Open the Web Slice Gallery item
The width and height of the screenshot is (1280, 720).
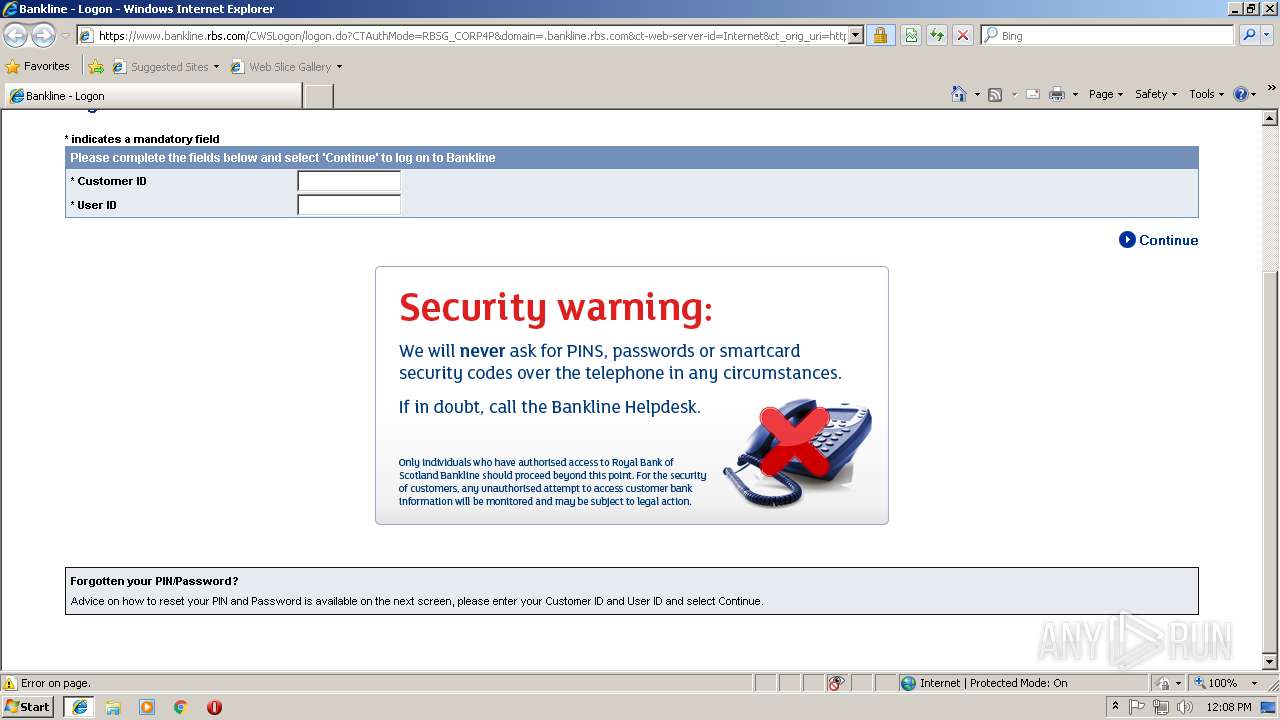click(286, 67)
